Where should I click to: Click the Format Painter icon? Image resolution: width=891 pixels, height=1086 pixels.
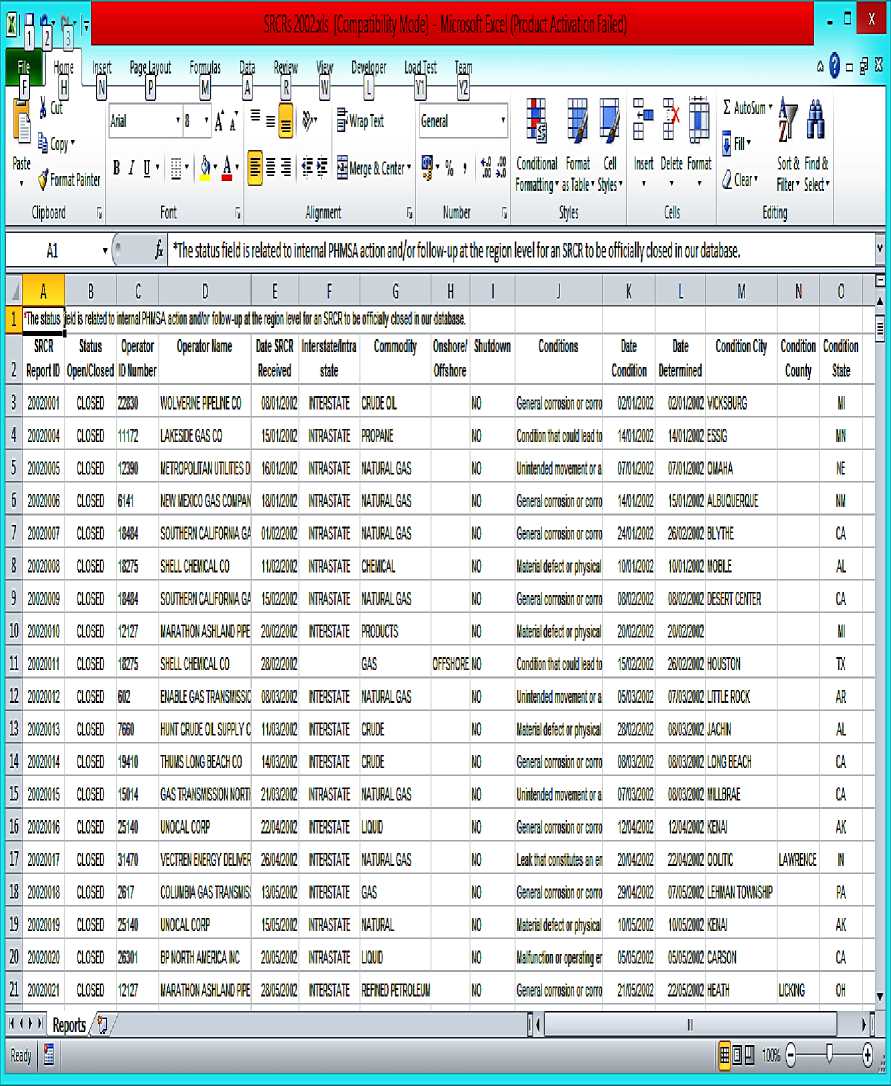[43, 181]
